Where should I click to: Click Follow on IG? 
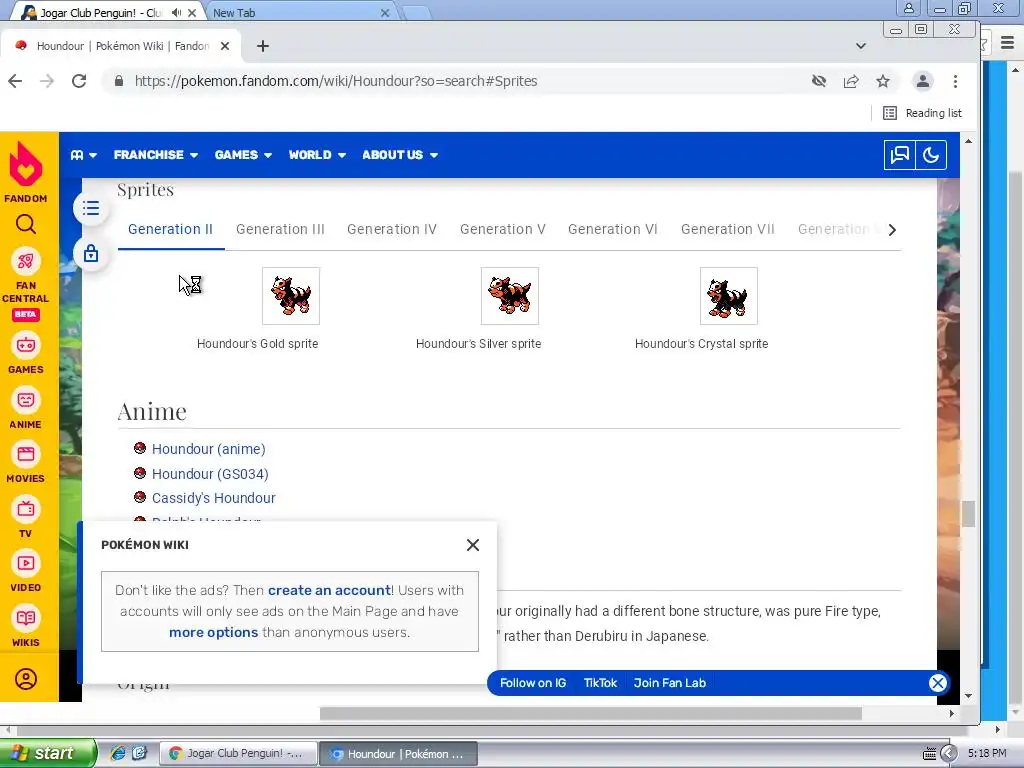click(533, 683)
